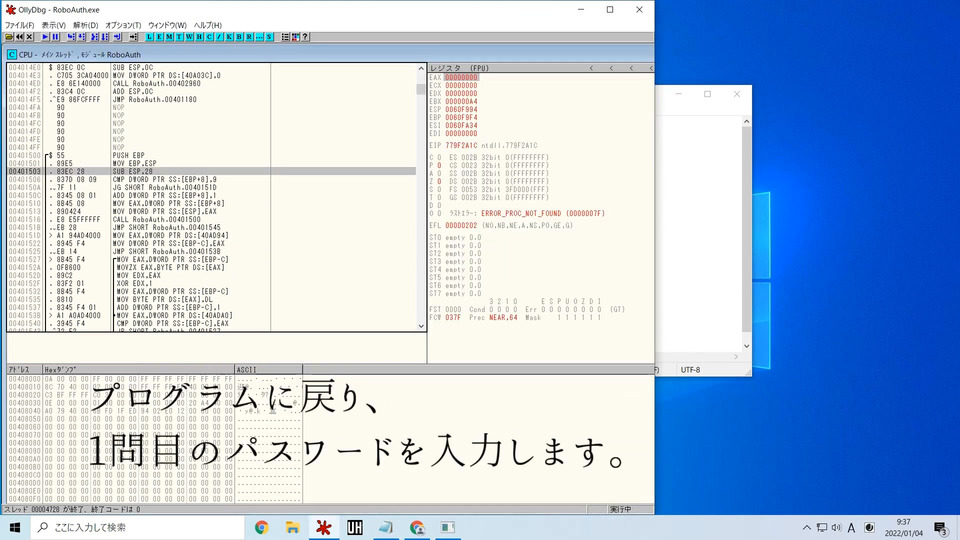Open File Explorer from the taskbar
Screen dimensions: 960x540
click(293, 527)
